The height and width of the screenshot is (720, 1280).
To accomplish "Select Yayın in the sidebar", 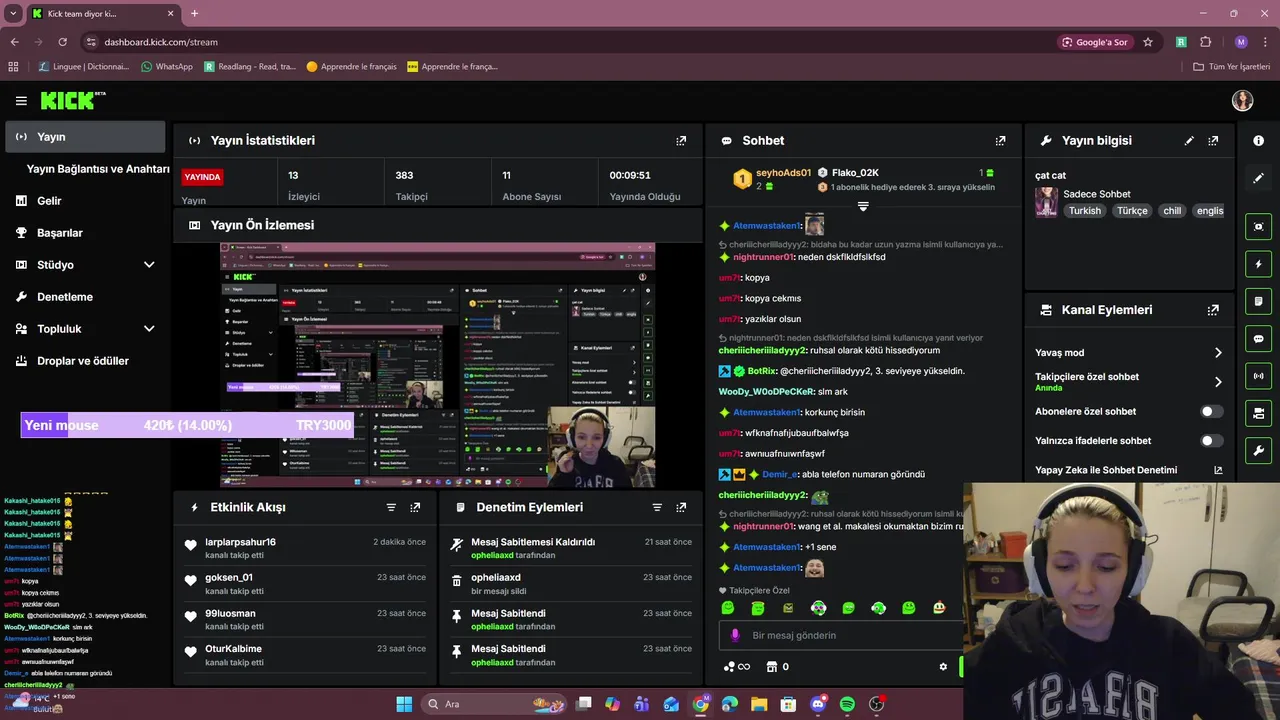I will point(85,137).
